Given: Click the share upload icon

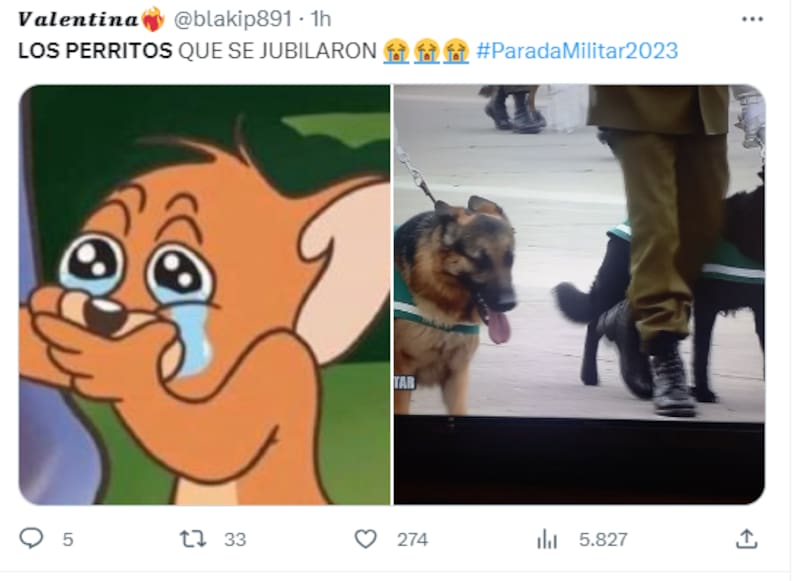Looking at the screenshot, I should pyautogui.click(x=746, y=539).
